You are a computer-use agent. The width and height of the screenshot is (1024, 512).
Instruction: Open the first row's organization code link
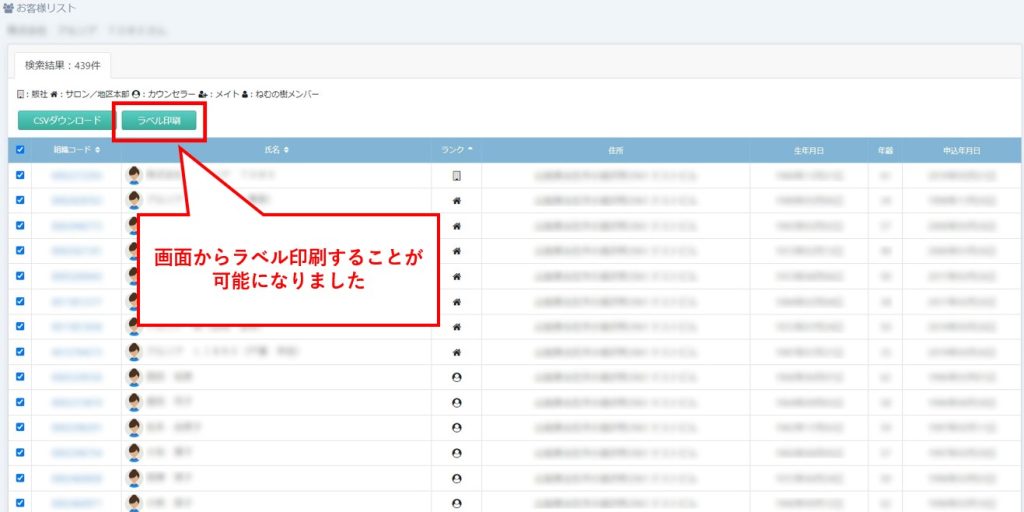(x=76, y=176)
